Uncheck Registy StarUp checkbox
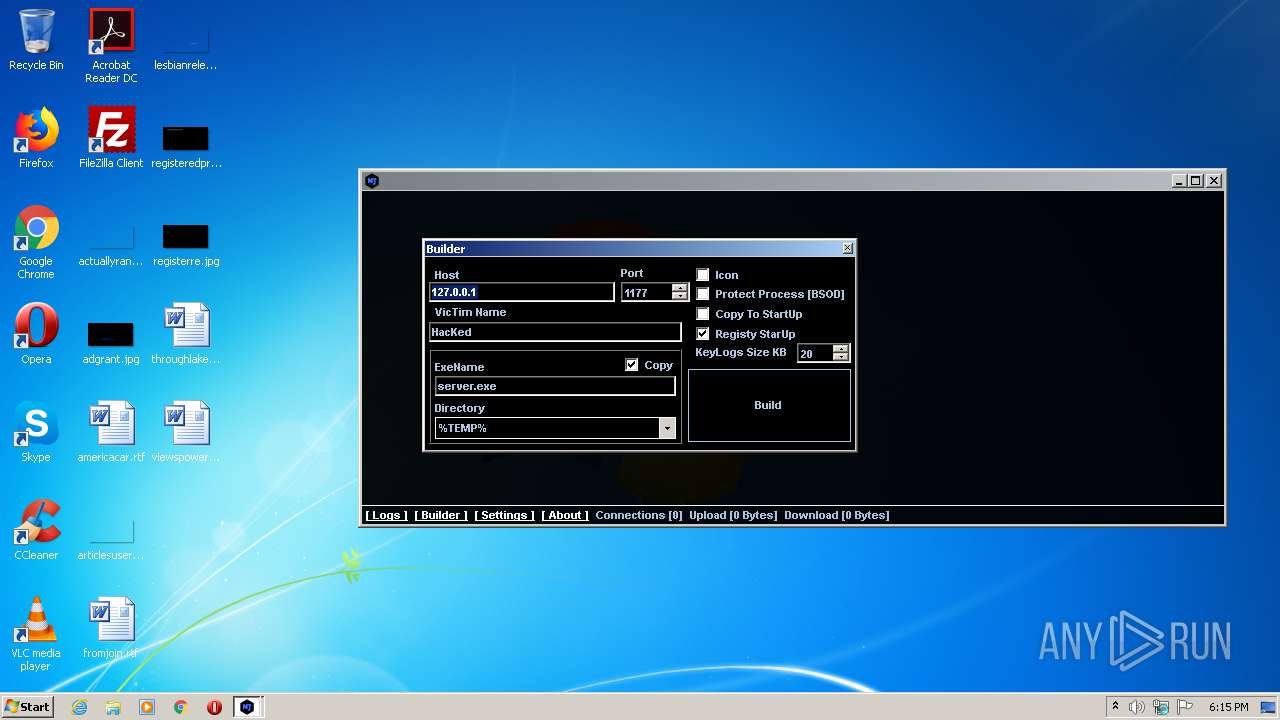 (703, 334)
